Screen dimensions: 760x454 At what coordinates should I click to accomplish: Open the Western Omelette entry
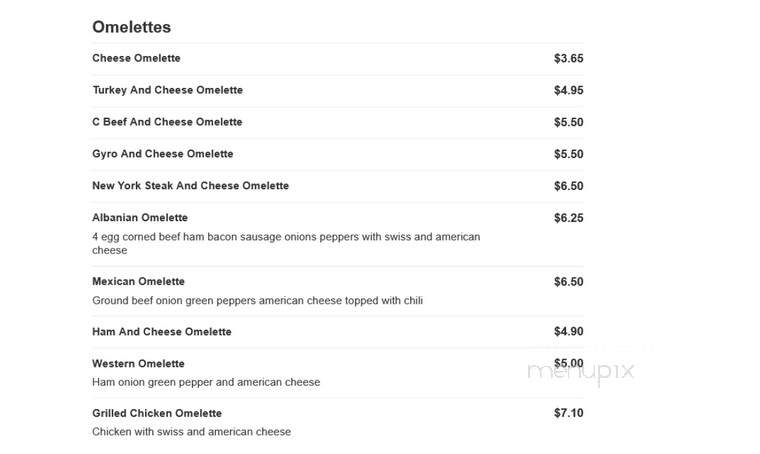coord(139,364)
